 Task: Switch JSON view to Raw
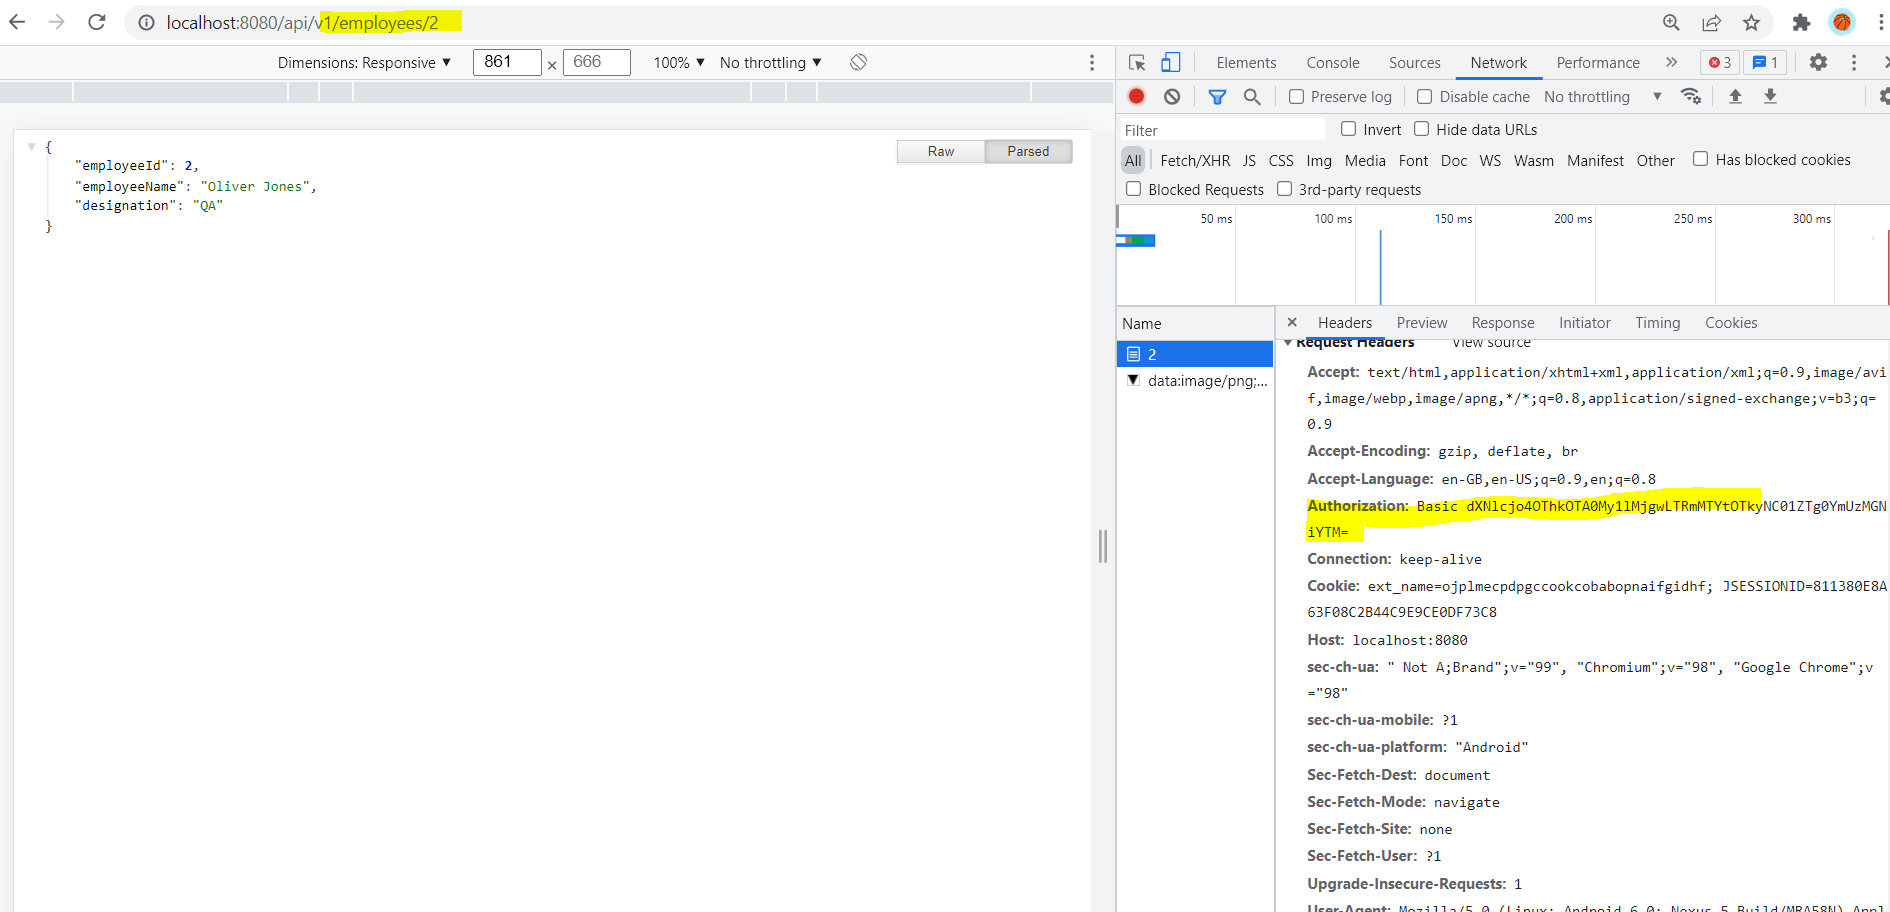pos(940,151)
